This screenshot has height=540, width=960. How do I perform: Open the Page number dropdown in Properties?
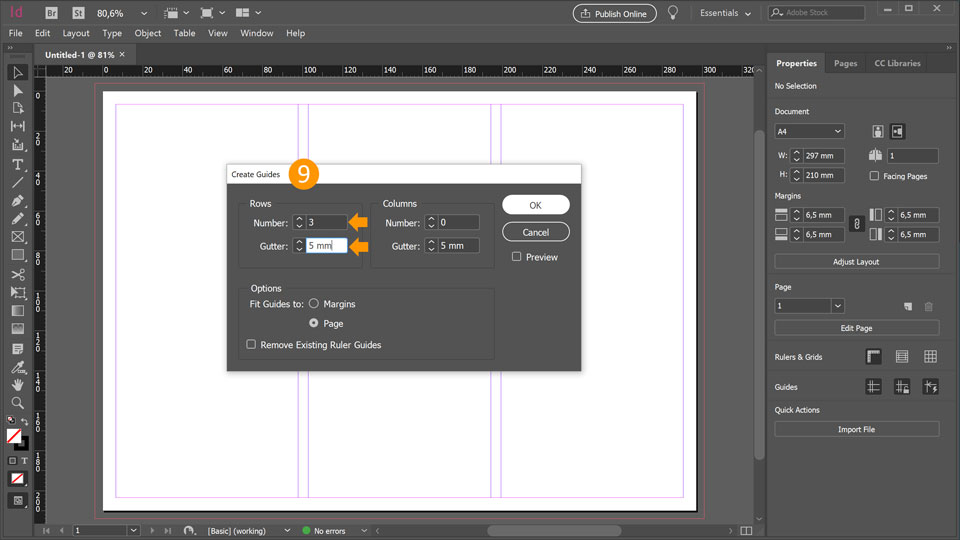click(838, 306)
